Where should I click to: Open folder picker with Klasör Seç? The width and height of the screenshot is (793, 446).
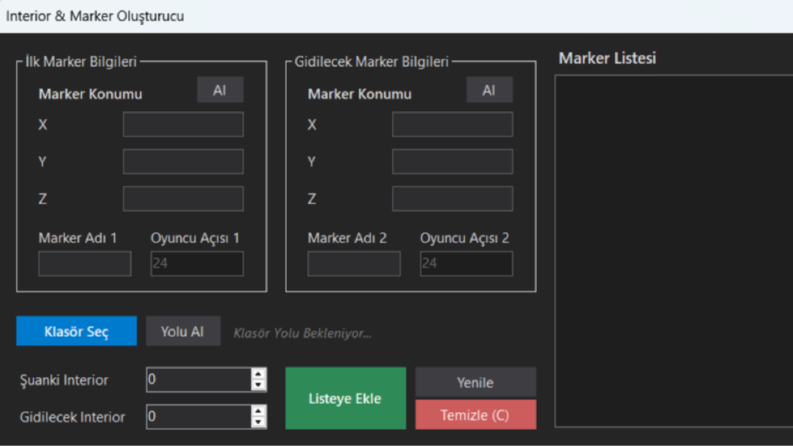point(76,331)
